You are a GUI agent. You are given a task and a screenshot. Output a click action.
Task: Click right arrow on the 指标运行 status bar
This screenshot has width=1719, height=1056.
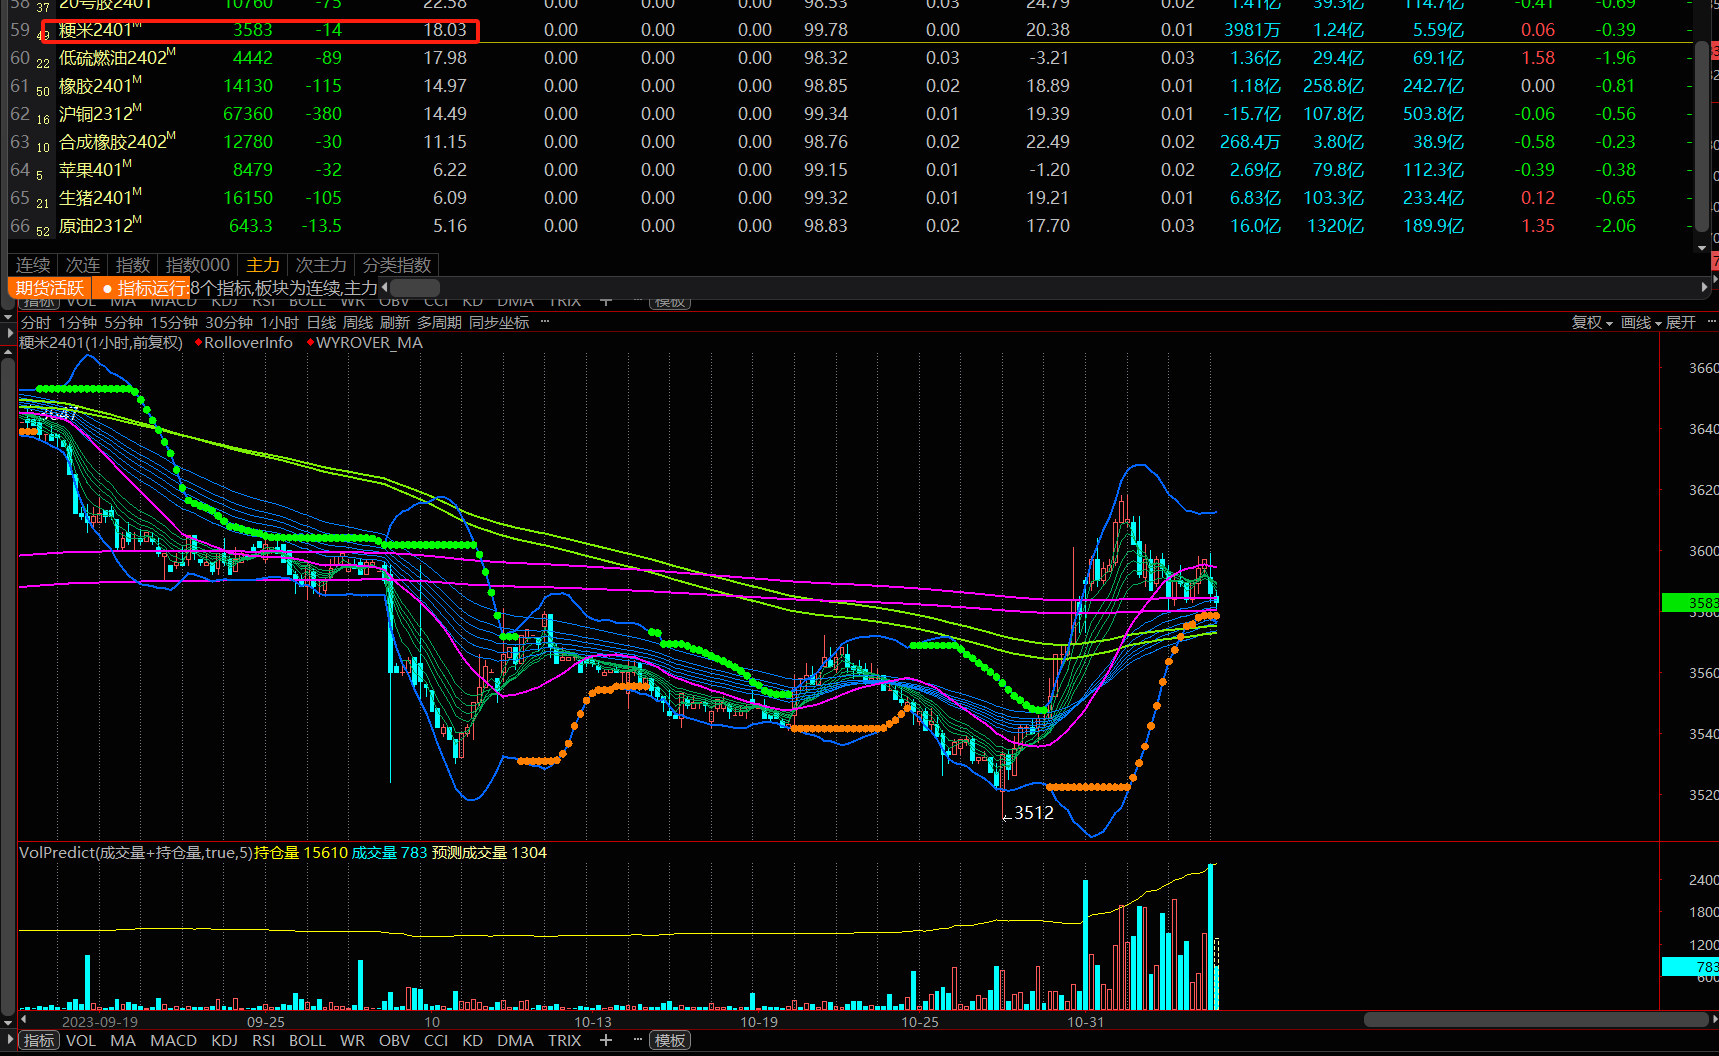[x=1704, y=288]
